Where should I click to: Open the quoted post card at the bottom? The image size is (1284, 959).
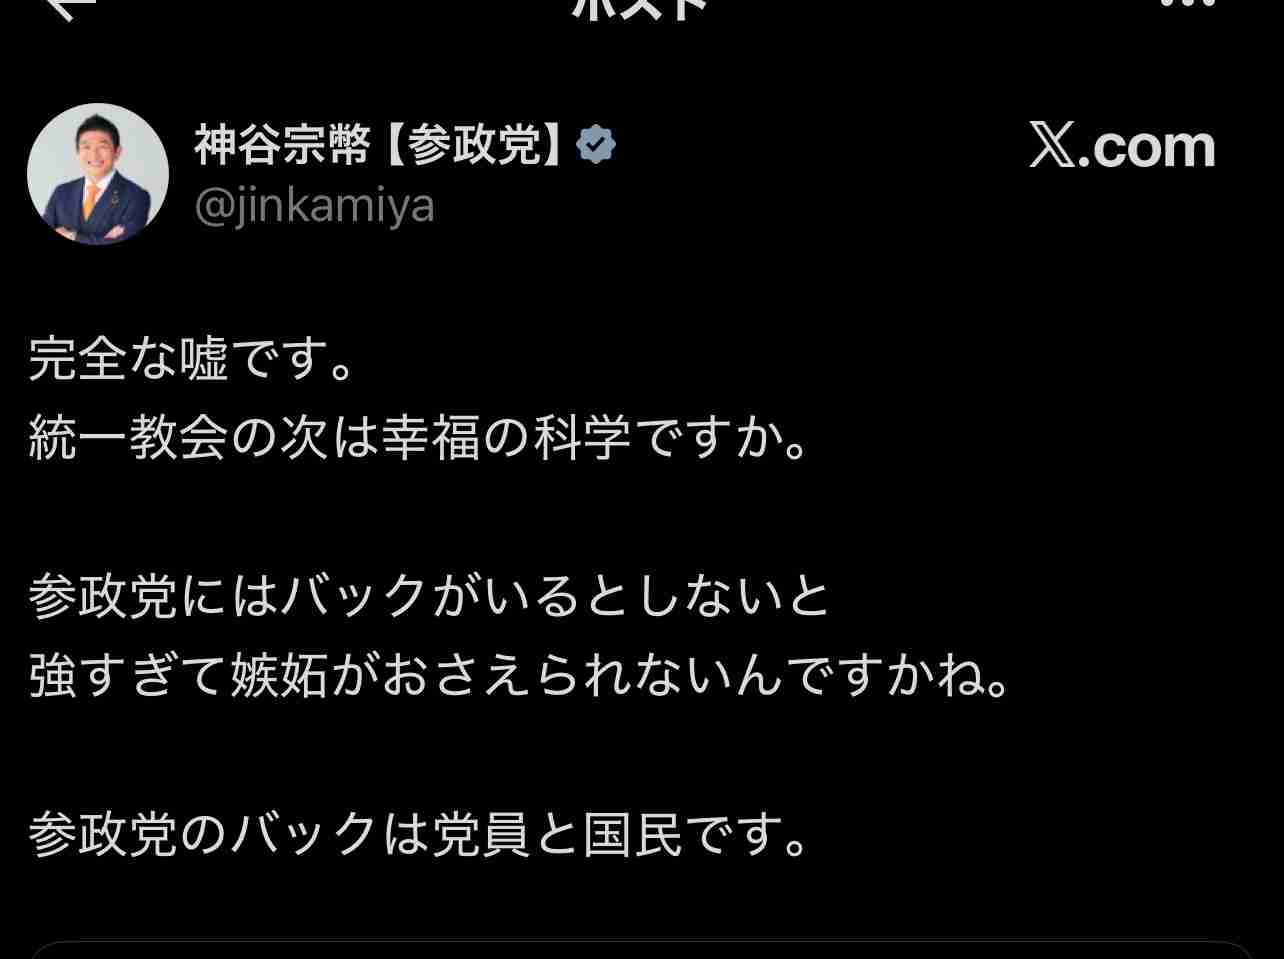(x=641, y=950)
